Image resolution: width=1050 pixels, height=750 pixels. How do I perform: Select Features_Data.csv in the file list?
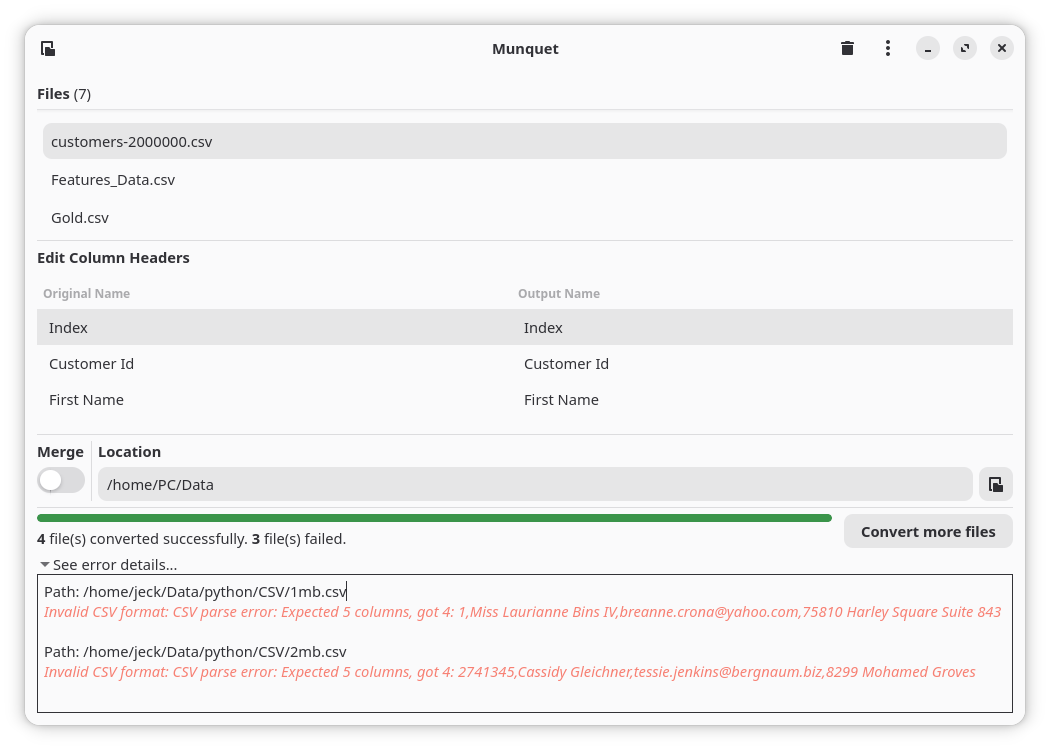click(524, 179)
